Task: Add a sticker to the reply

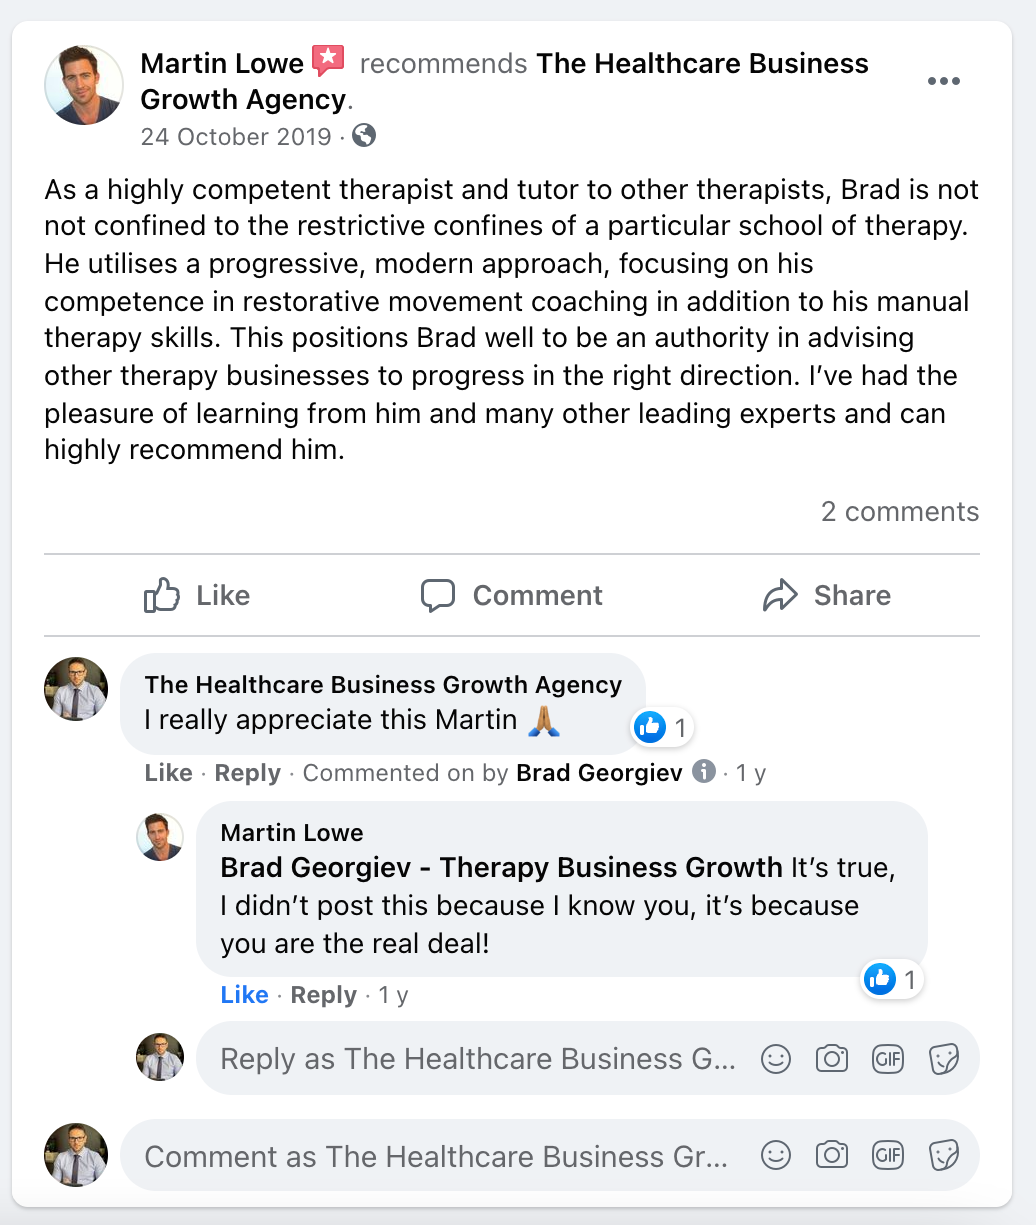Action: click(944, 1059)
